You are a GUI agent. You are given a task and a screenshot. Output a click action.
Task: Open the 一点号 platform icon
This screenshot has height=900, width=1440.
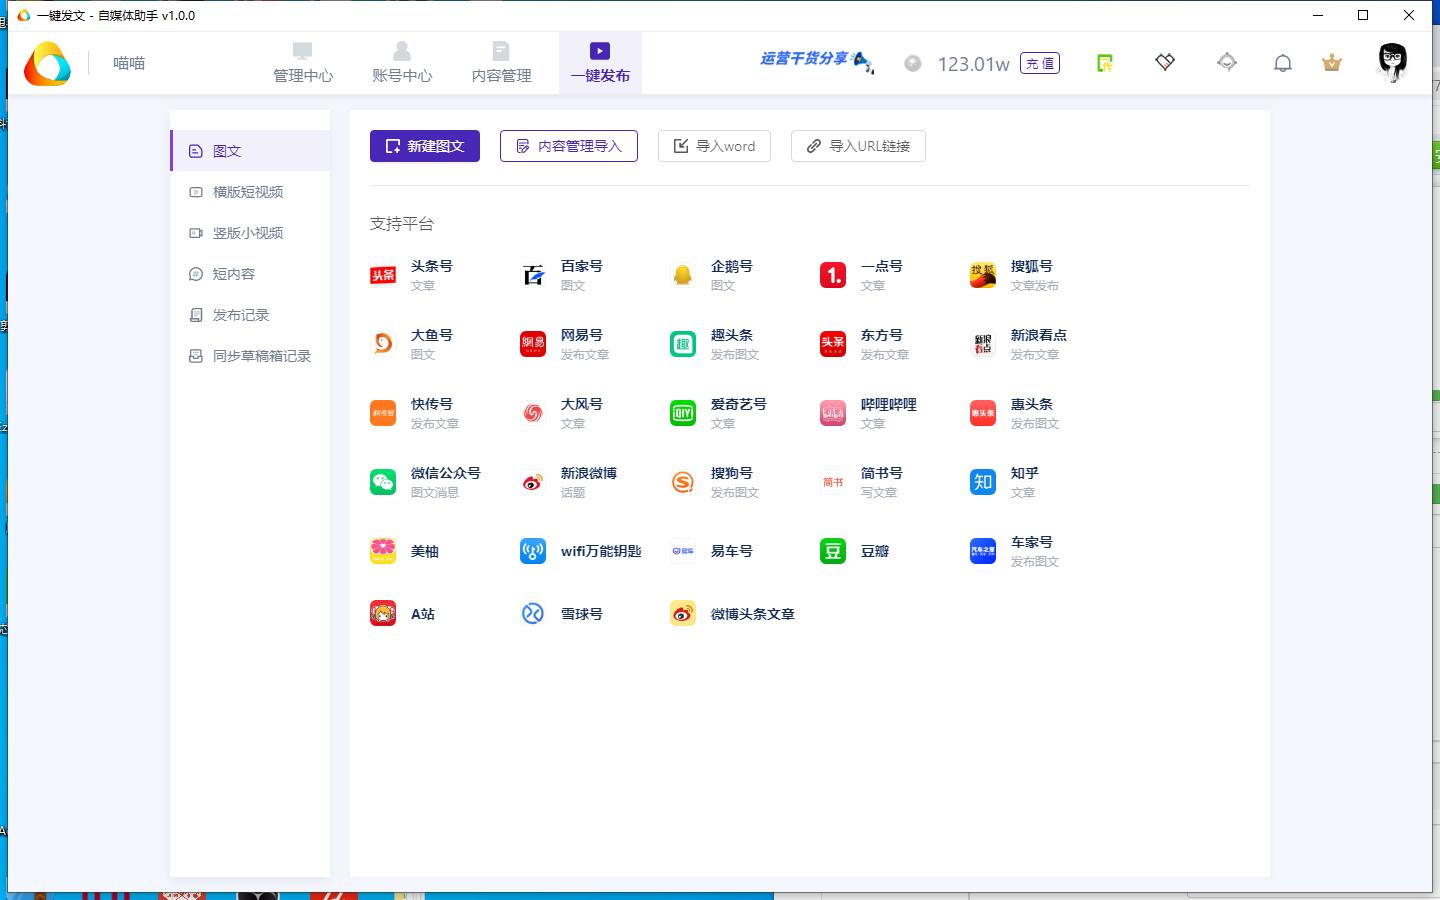point(833,275)
